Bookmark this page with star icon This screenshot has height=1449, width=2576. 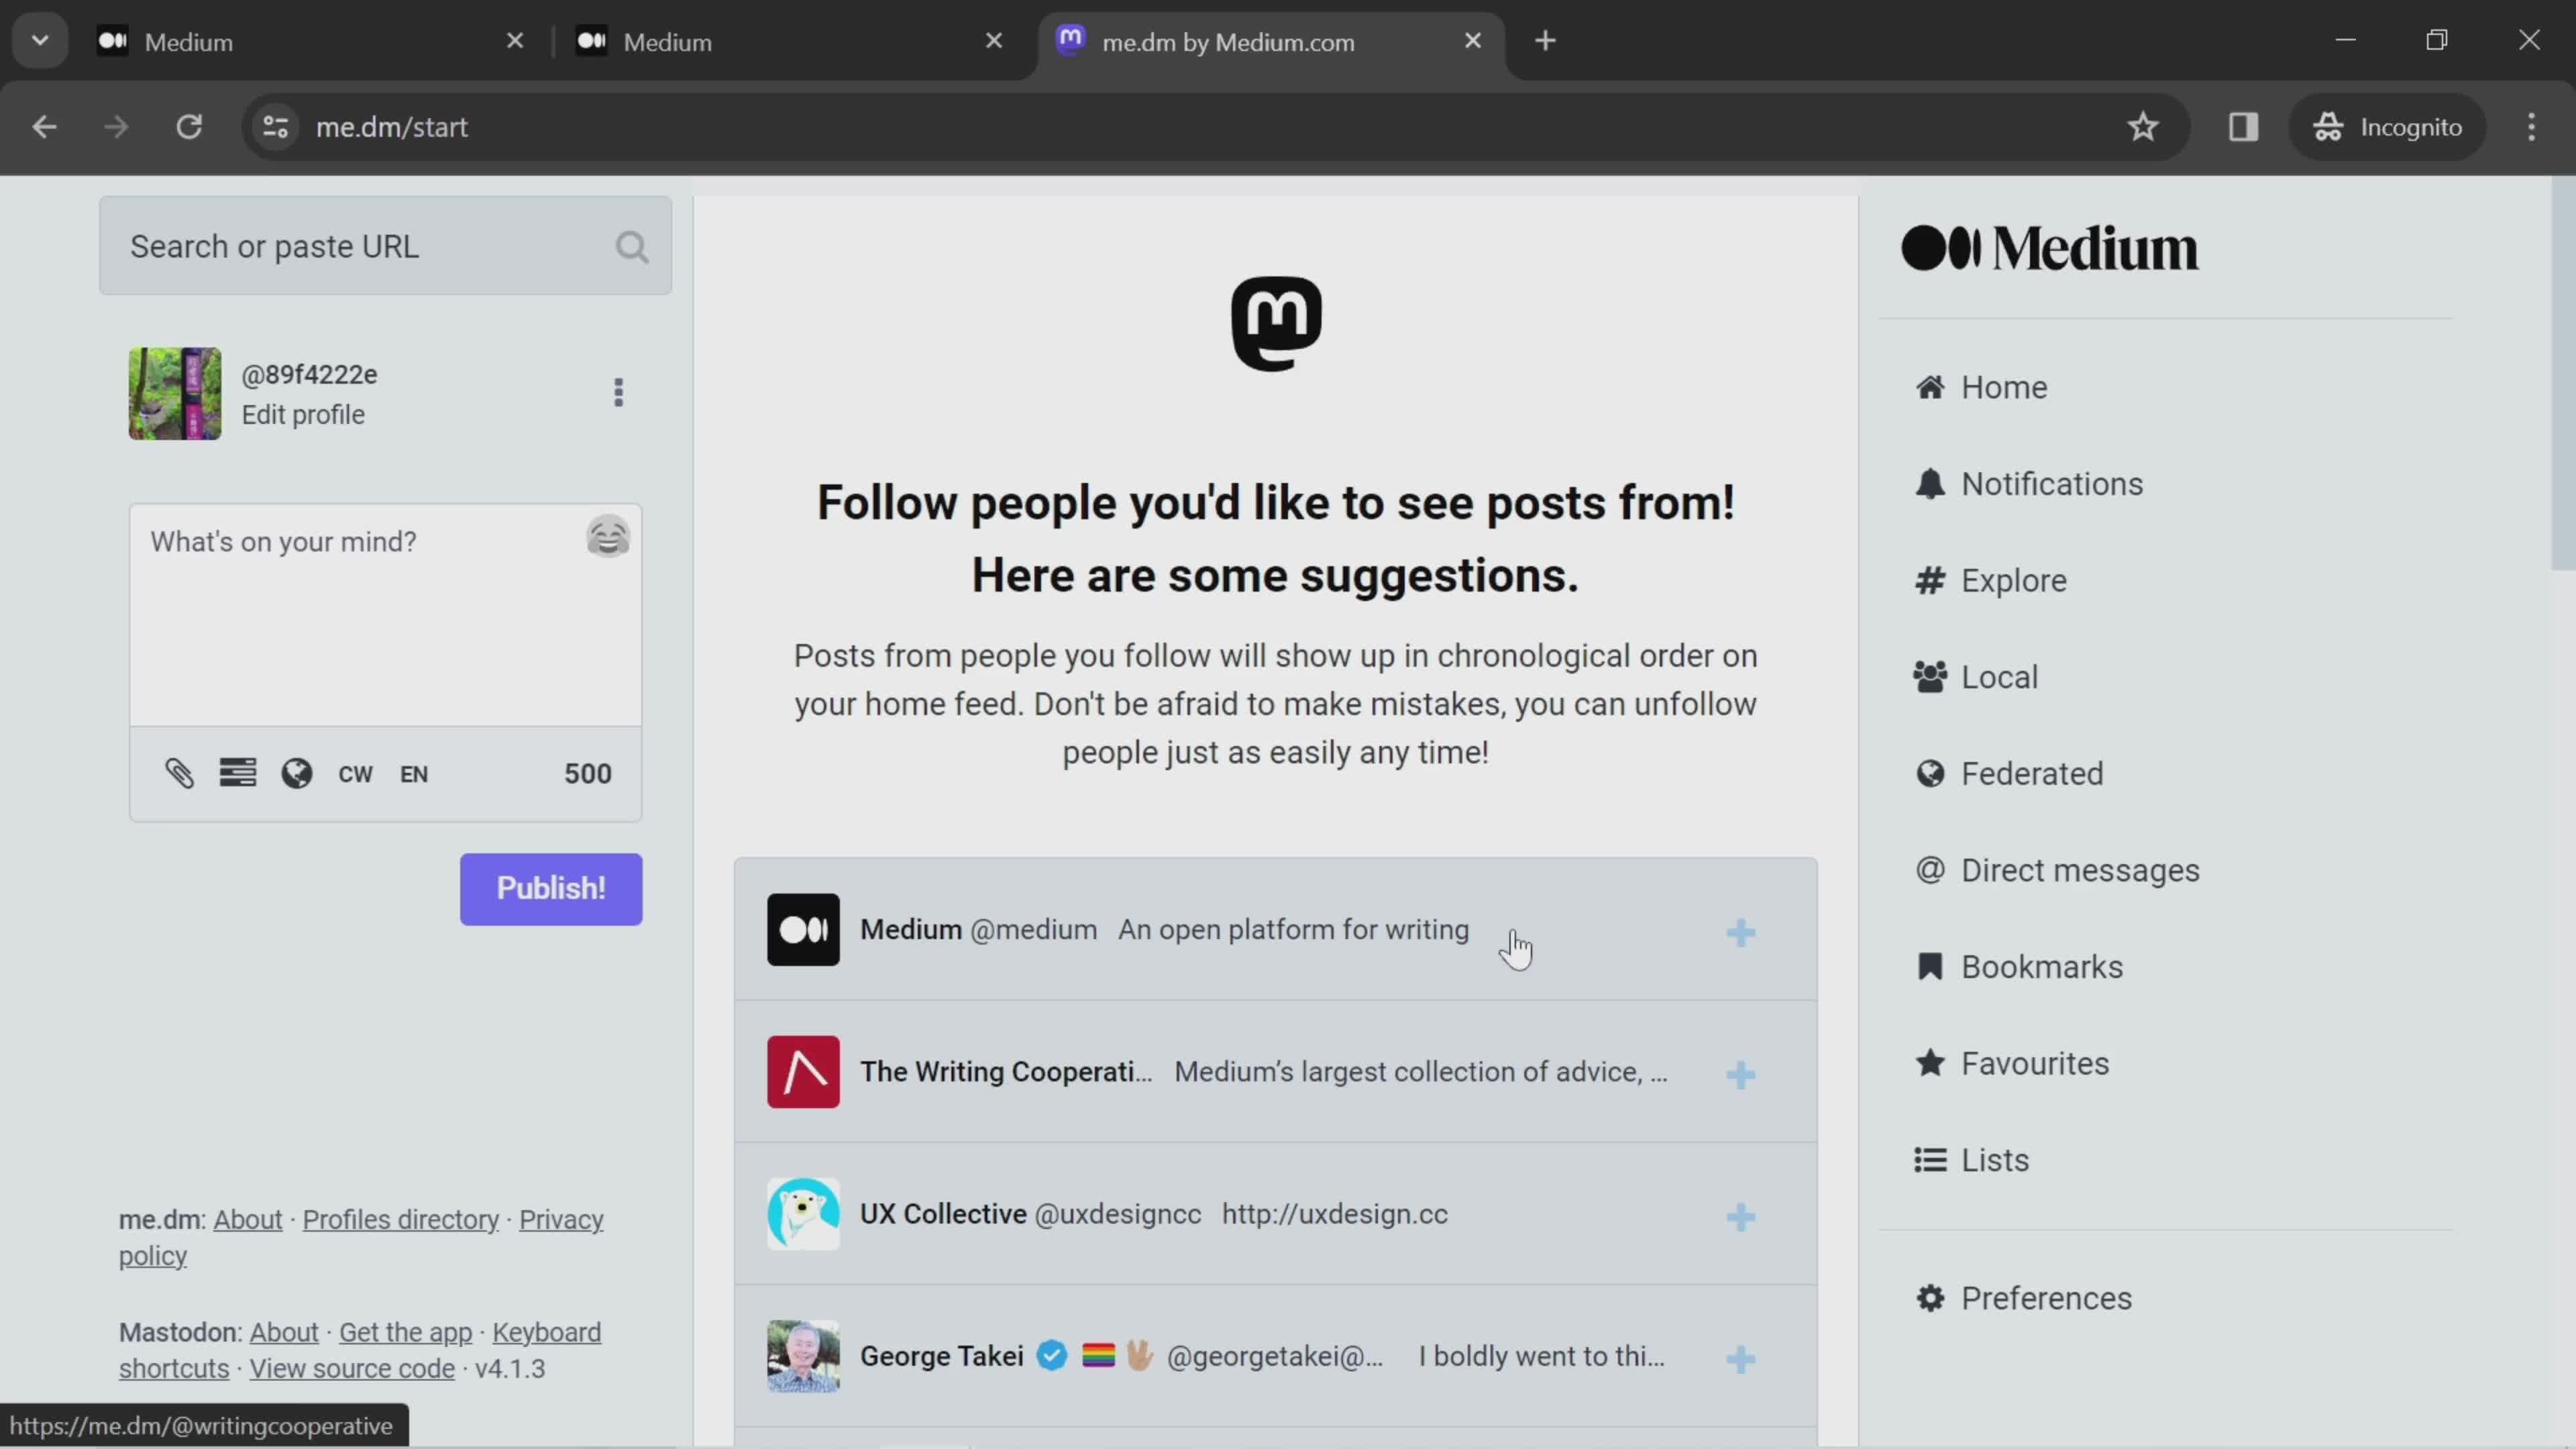2143,127
